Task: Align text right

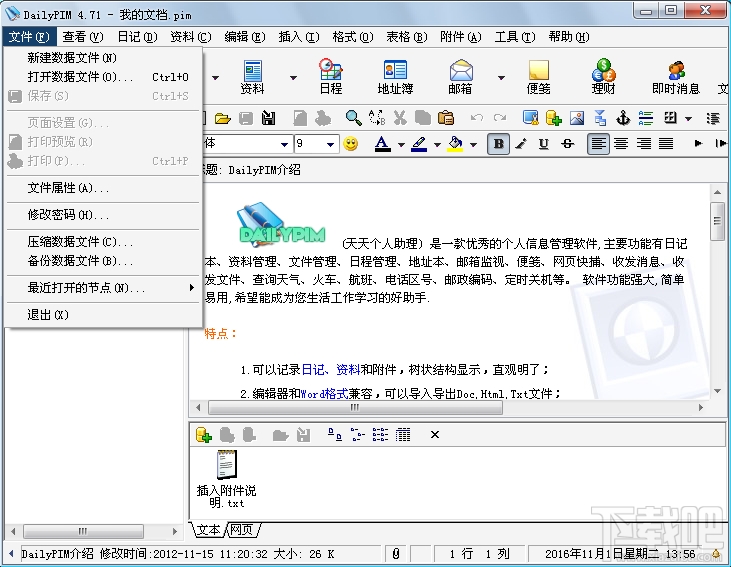Action: click(643, 144)
